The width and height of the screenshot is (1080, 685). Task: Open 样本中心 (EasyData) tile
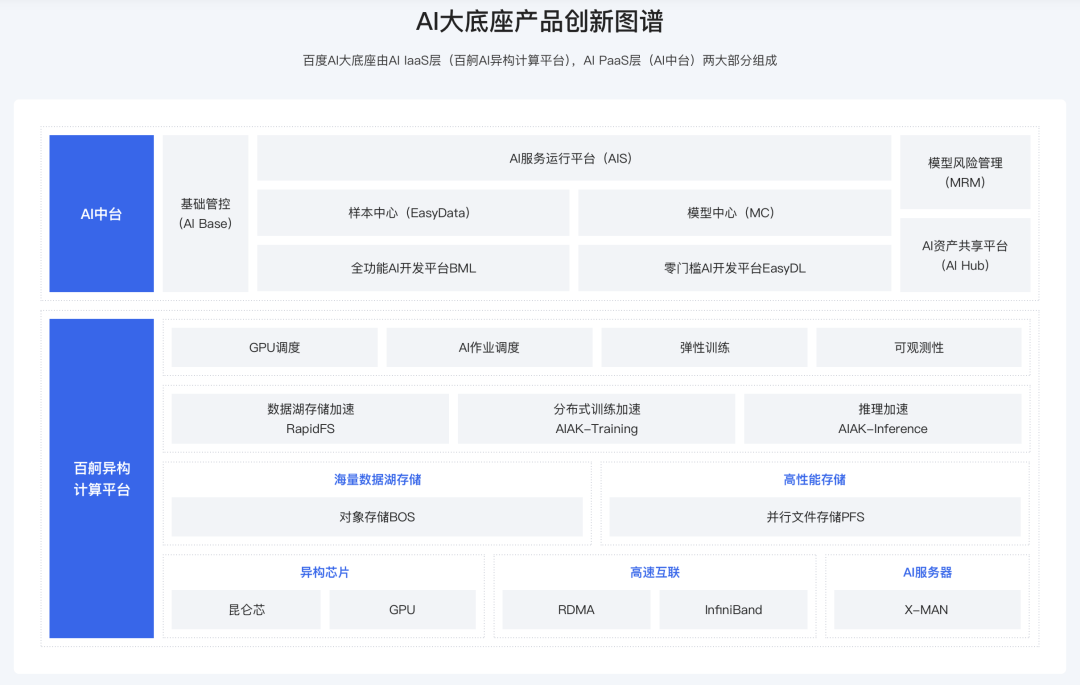413,213
